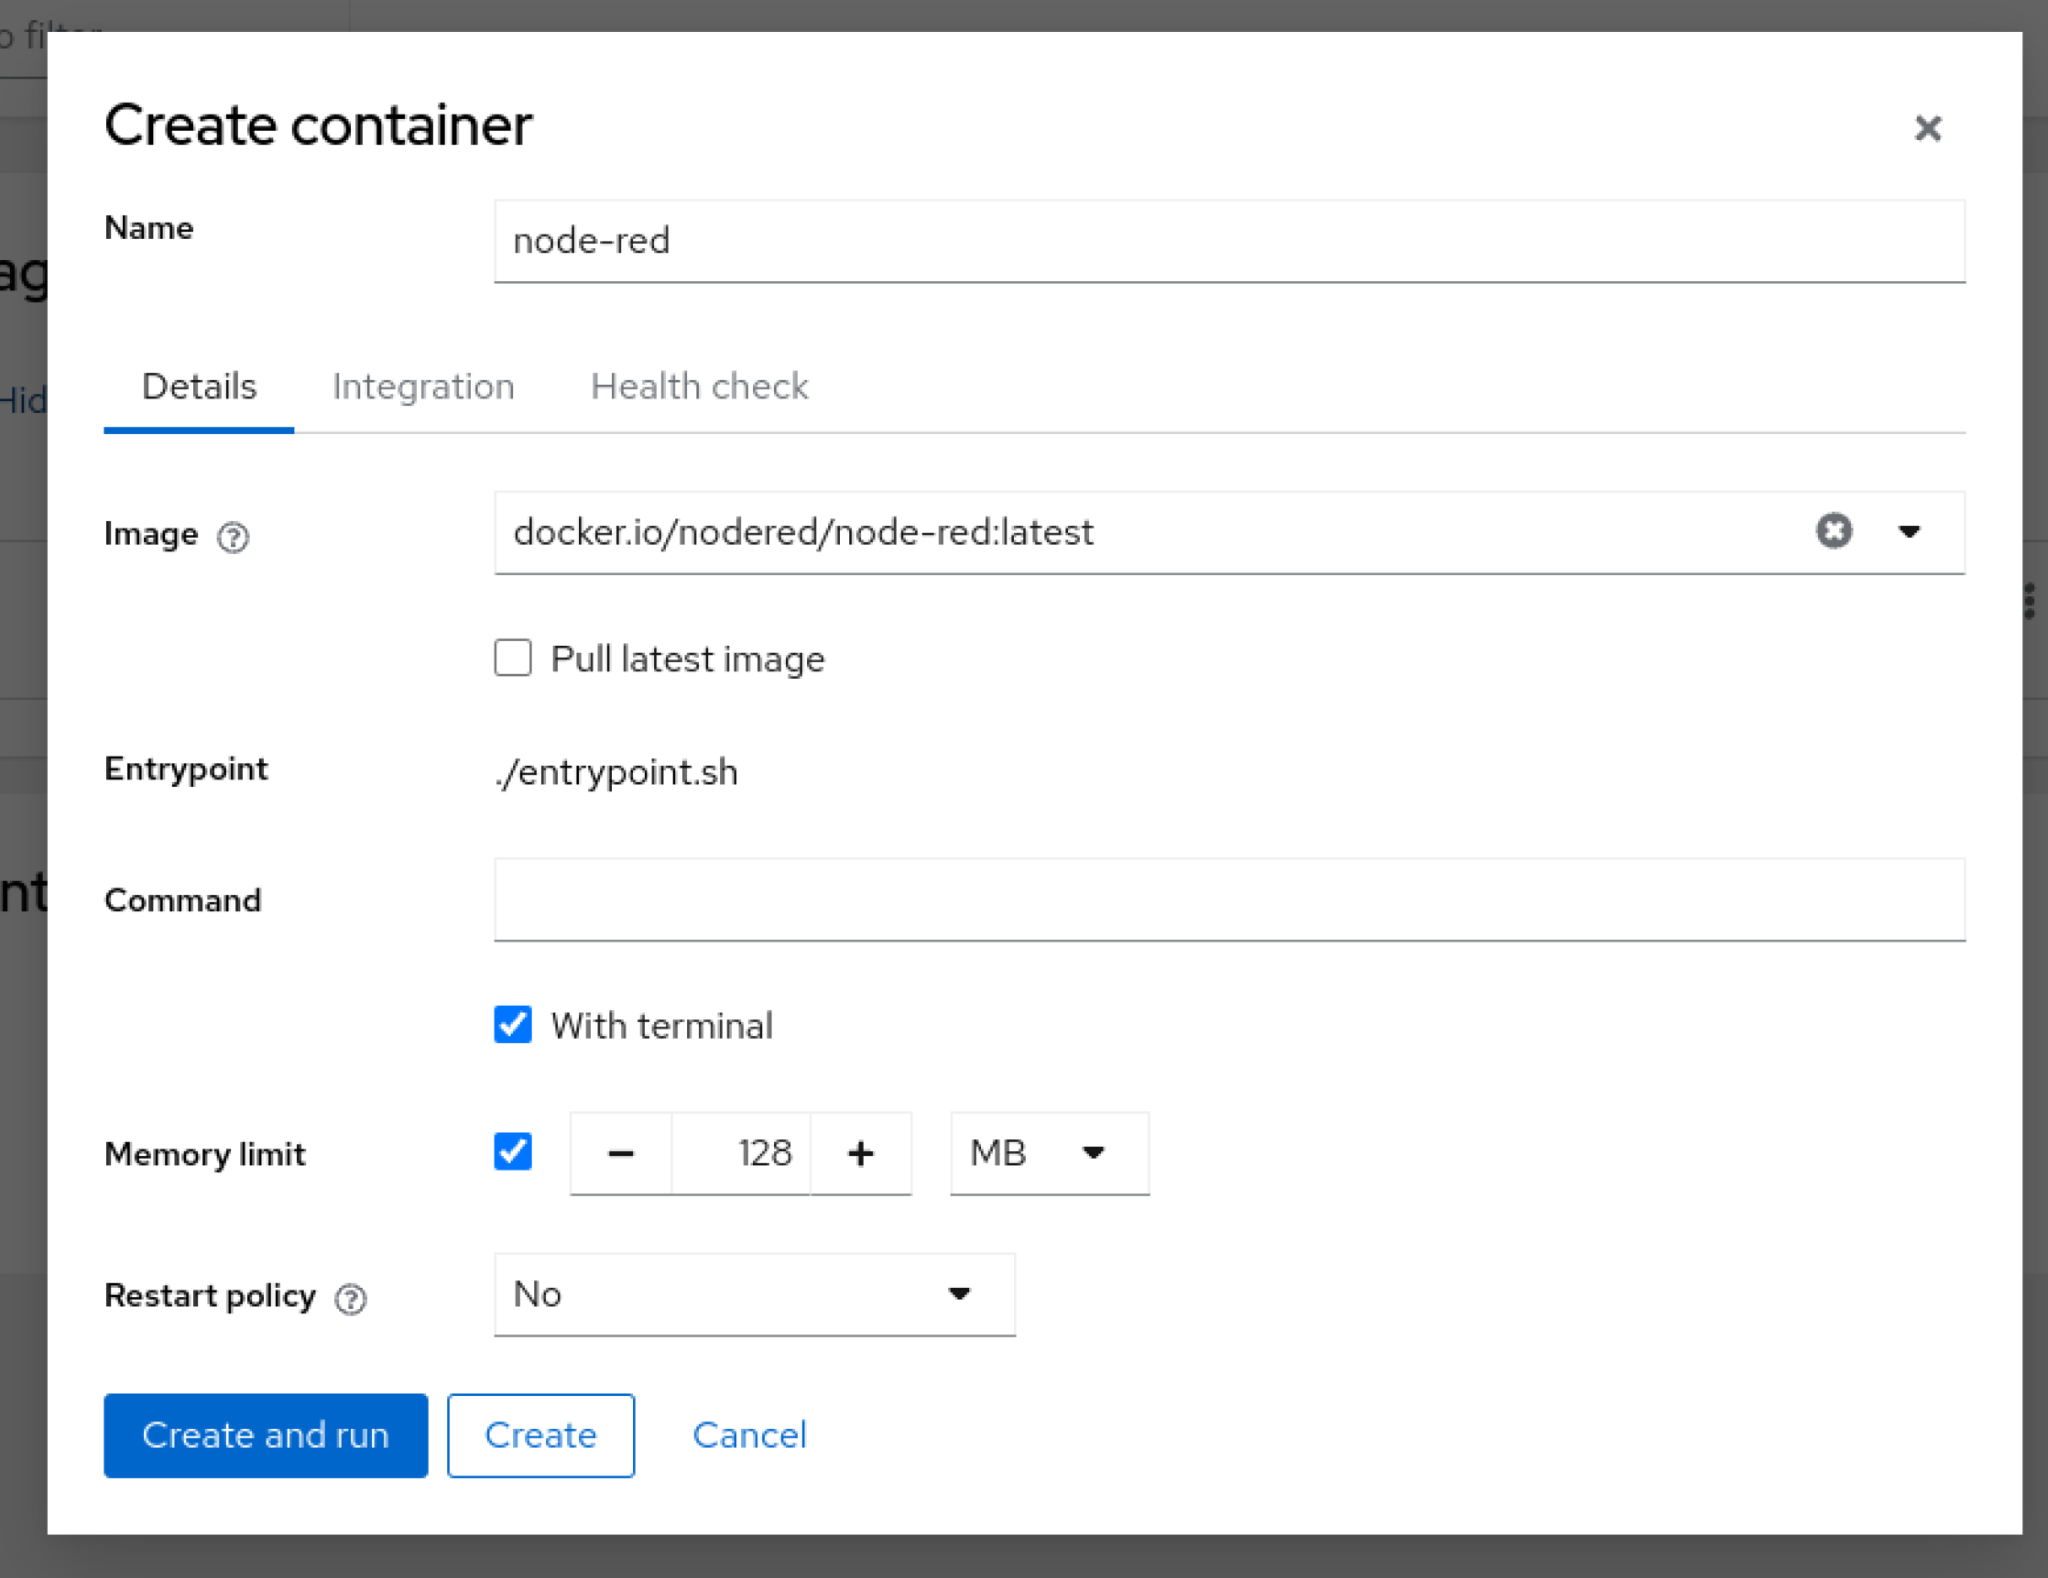Open the MB memory unit dropdown
Viewport: 2048px width, 1578px height.
(1048, 1153)
